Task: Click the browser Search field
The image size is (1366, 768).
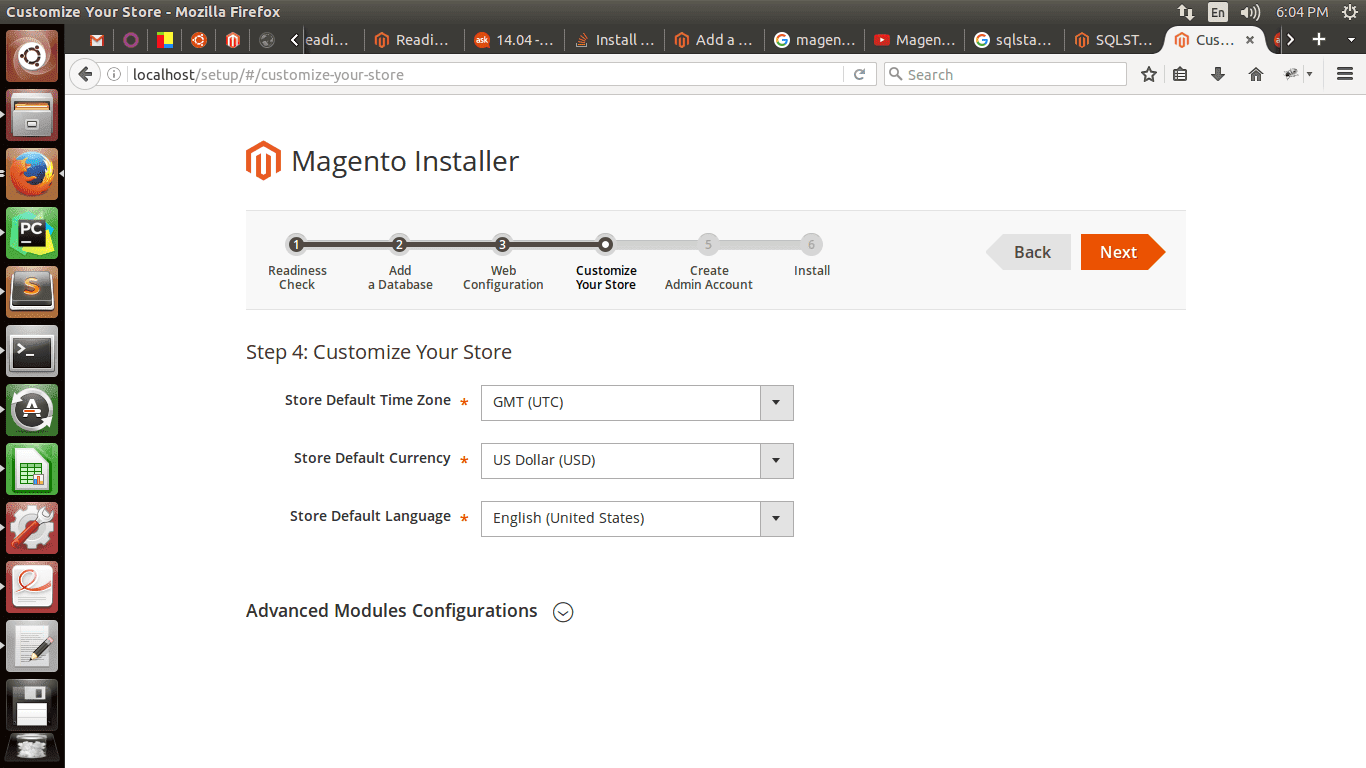Action: (x=1005, y=74)
